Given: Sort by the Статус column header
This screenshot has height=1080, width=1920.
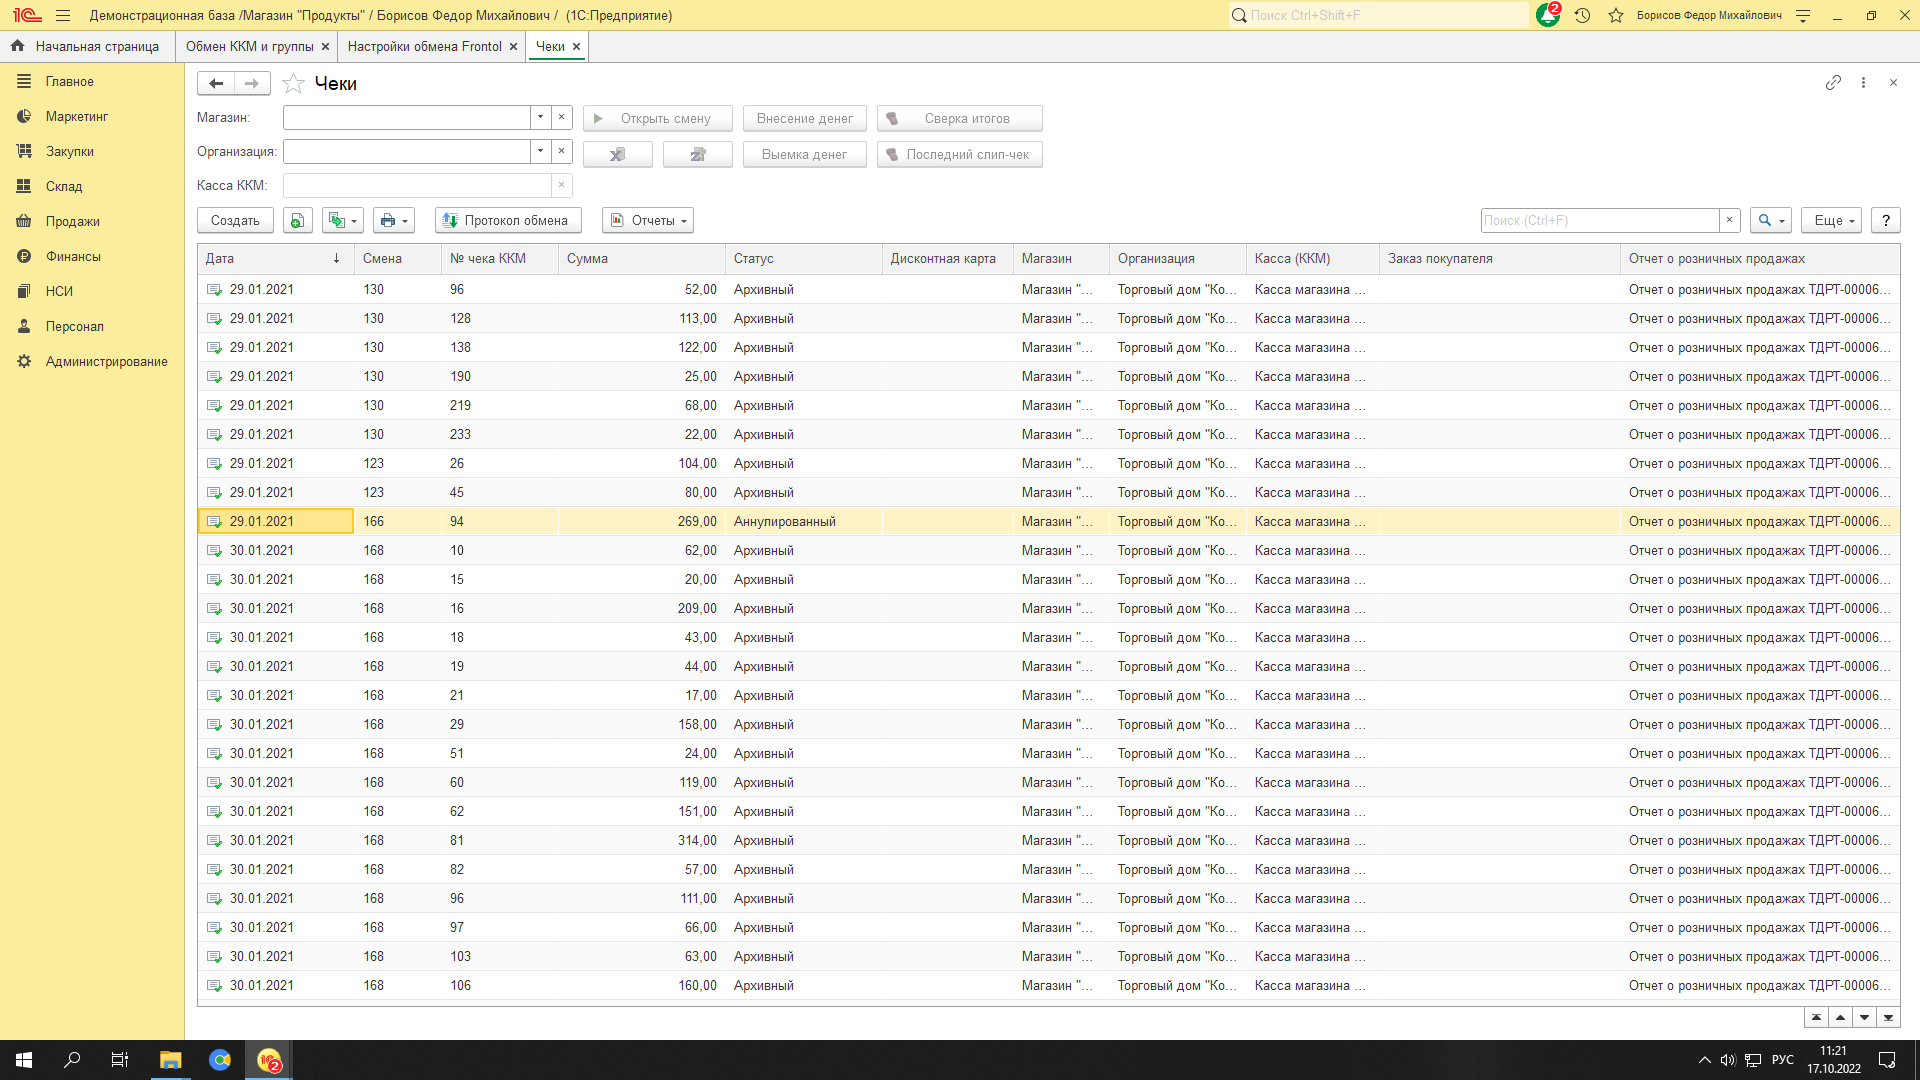Looking at the screenshot, I should point(804,258).
